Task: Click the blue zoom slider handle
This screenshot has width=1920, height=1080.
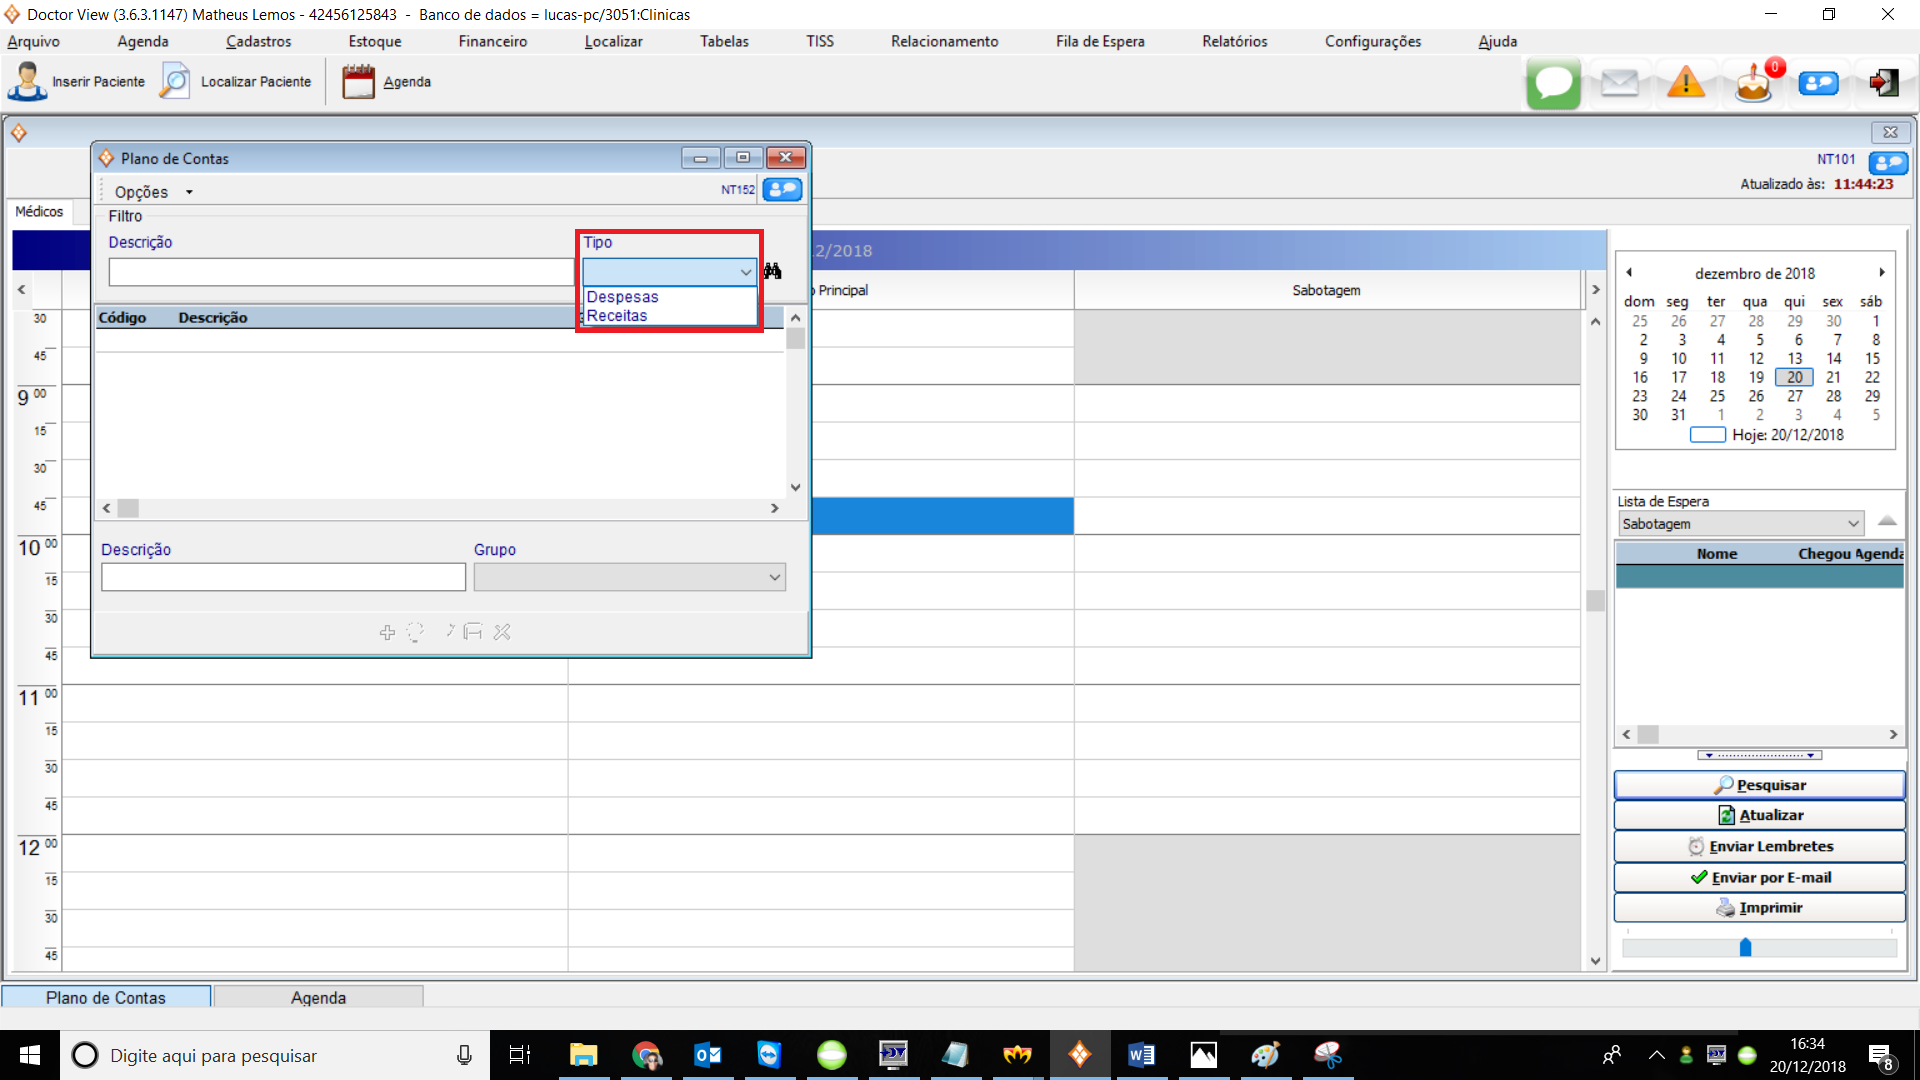Action: (1745, 947)
